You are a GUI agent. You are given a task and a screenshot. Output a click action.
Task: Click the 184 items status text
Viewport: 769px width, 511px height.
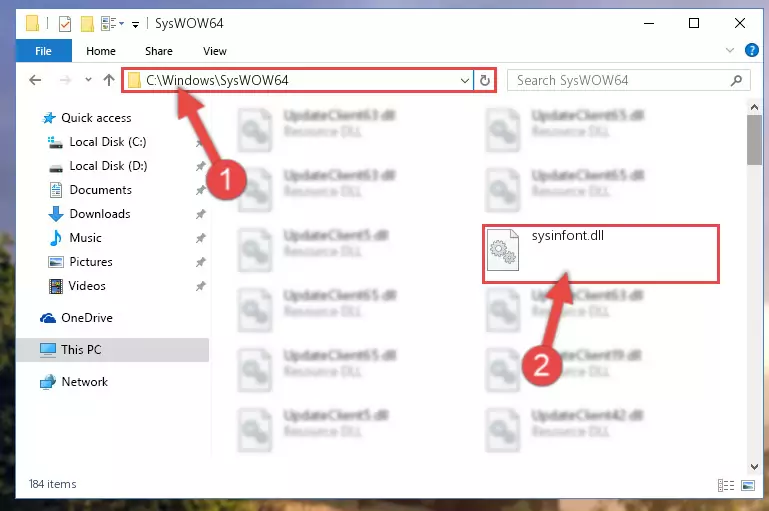(52, 484)
